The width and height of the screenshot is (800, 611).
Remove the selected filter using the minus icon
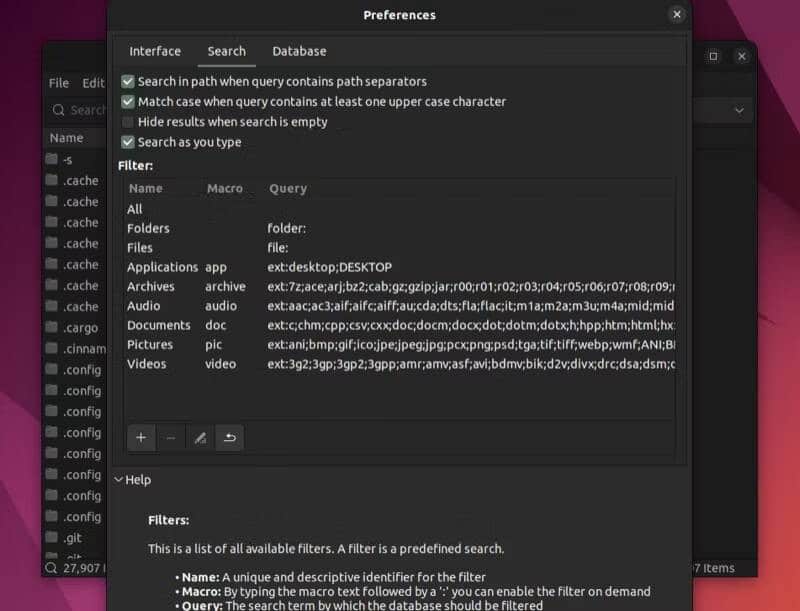click(170, 437)
